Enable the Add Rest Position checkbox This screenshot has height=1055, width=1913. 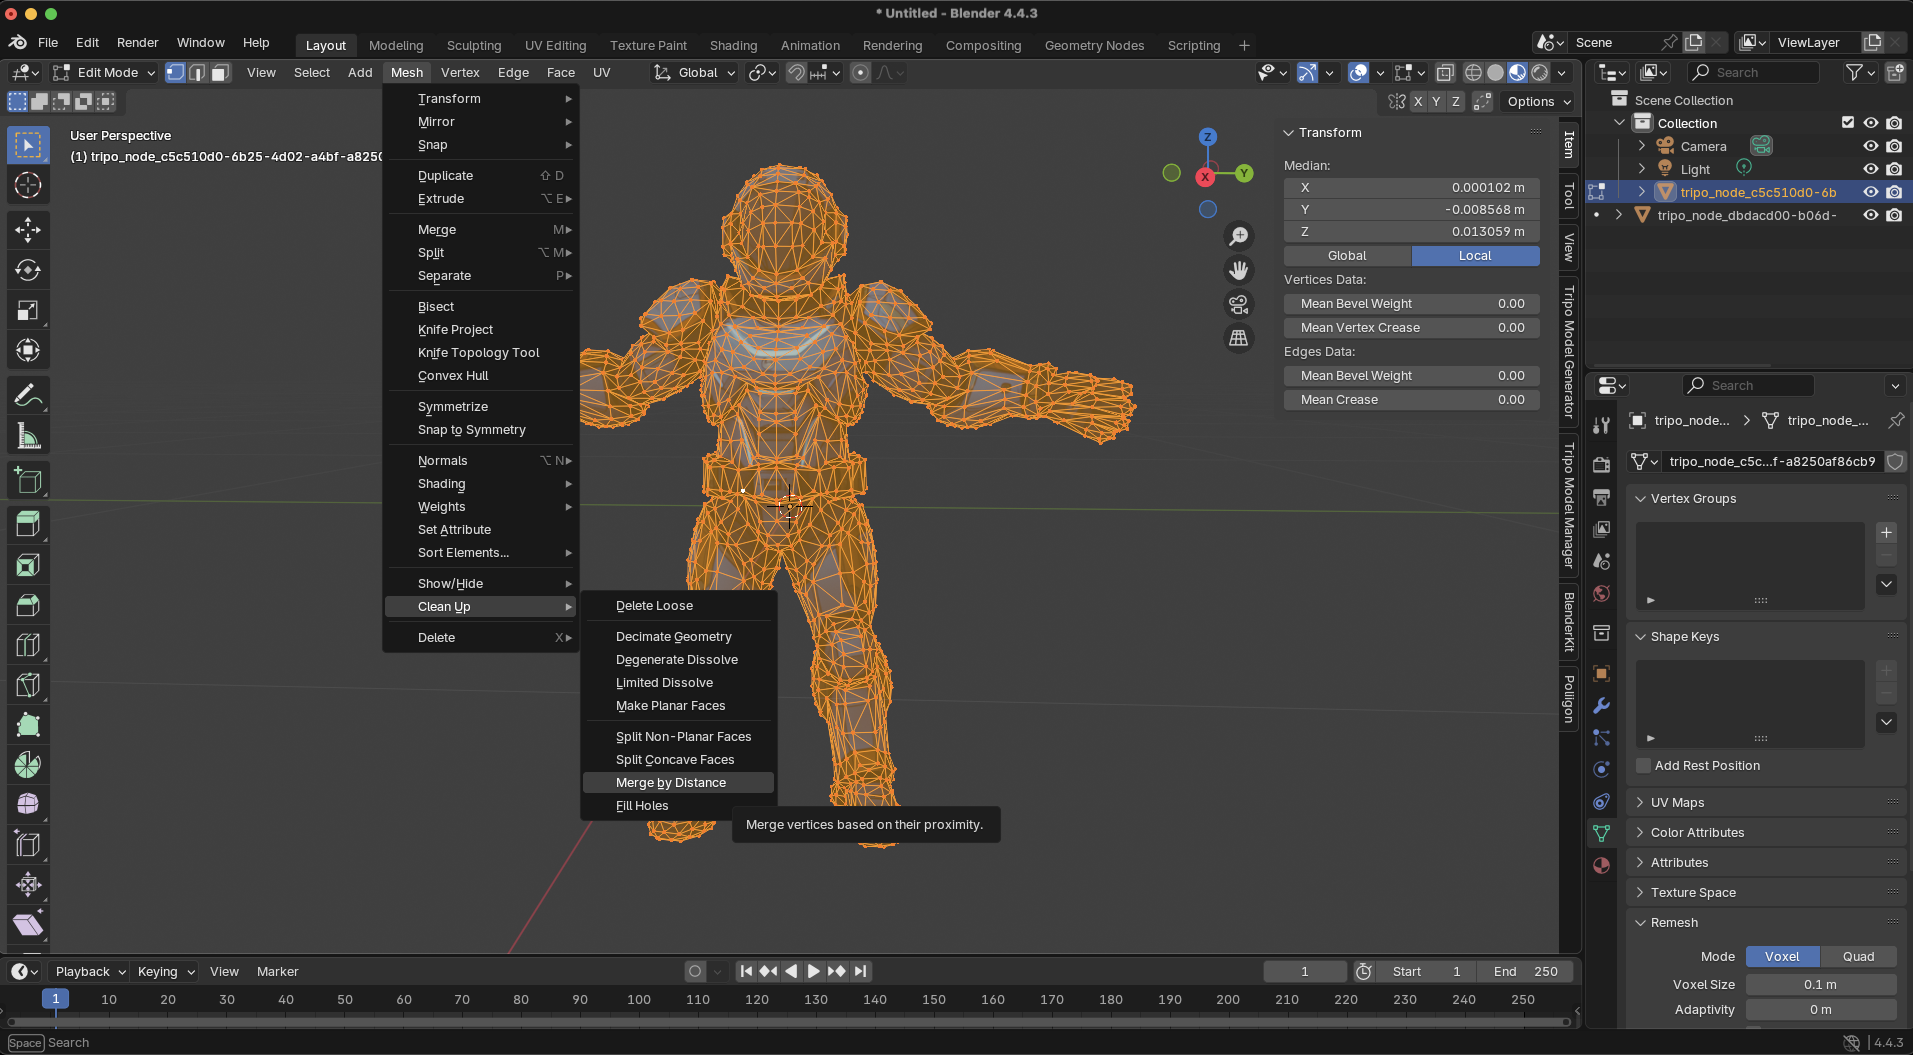click(x=1643, y=766)
